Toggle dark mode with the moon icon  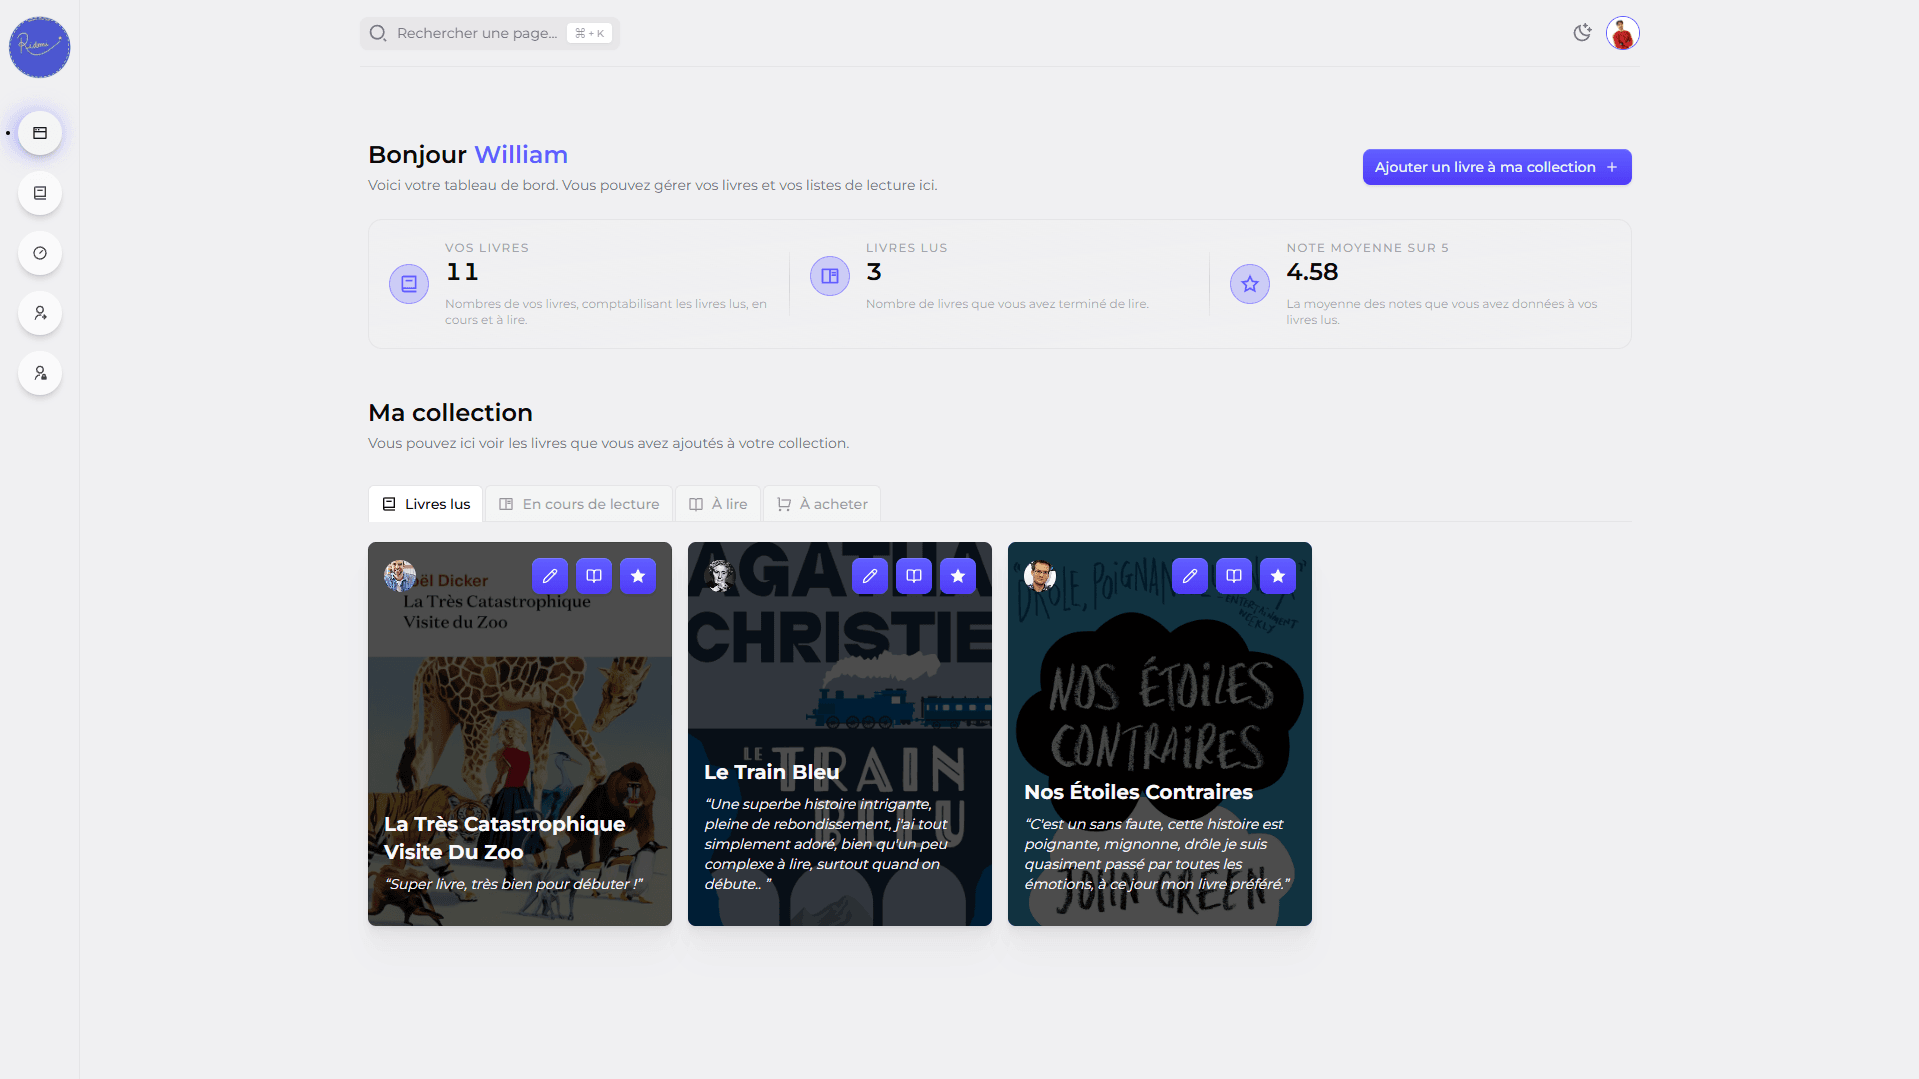coord(1582,33)
